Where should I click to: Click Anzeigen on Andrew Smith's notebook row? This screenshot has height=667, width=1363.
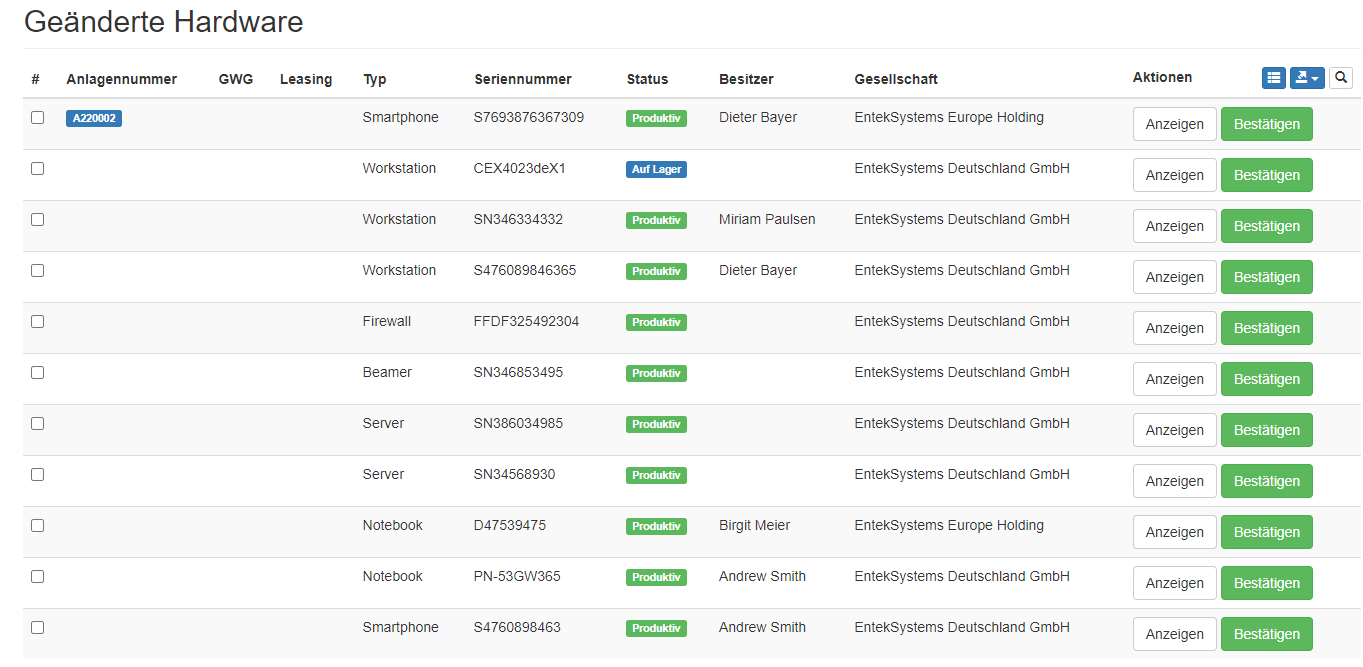click(1174, 582)
